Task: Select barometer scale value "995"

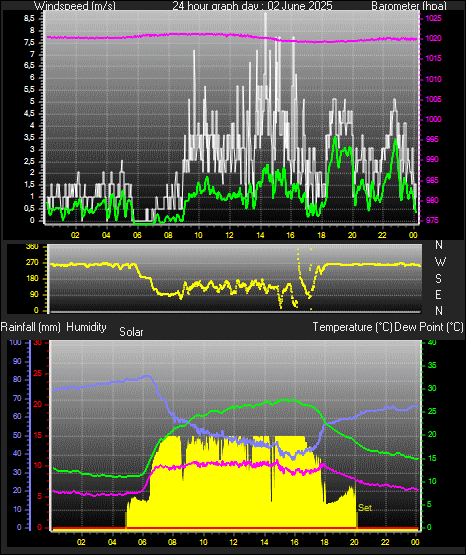Action: [x=432, y=139]
